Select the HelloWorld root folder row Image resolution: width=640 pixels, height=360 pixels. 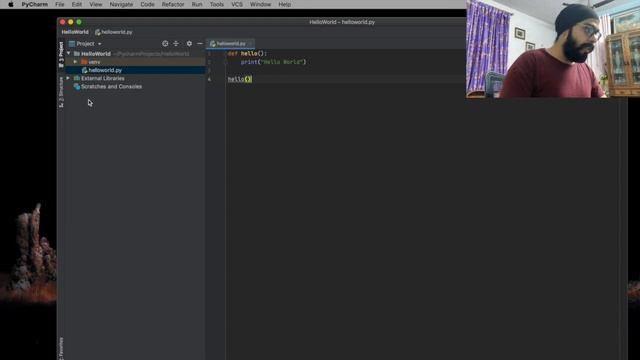(x=135, y=53)
